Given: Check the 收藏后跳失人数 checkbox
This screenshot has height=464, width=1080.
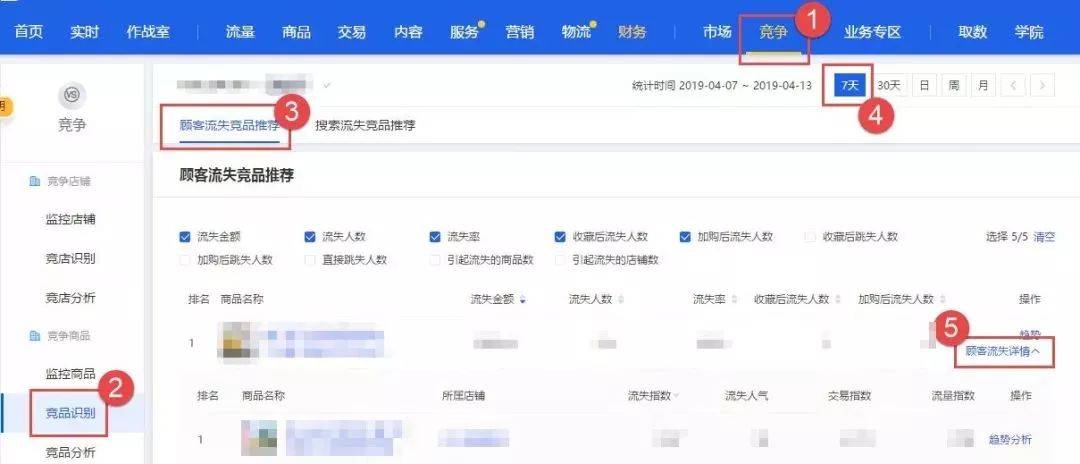Looking at the screenshot, I should pyautogui.click(x=810, y=237).
